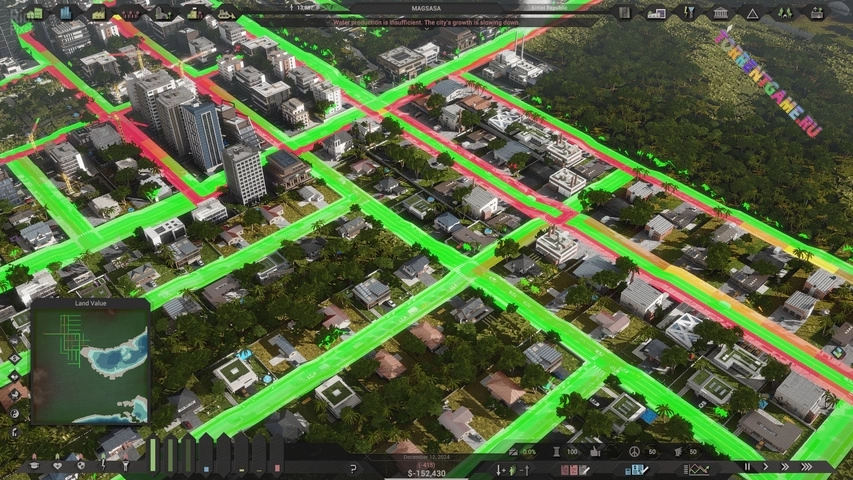853x480 pixels.
Task: Open the MAGSASA city name panel
Action: tap(426, 7)
